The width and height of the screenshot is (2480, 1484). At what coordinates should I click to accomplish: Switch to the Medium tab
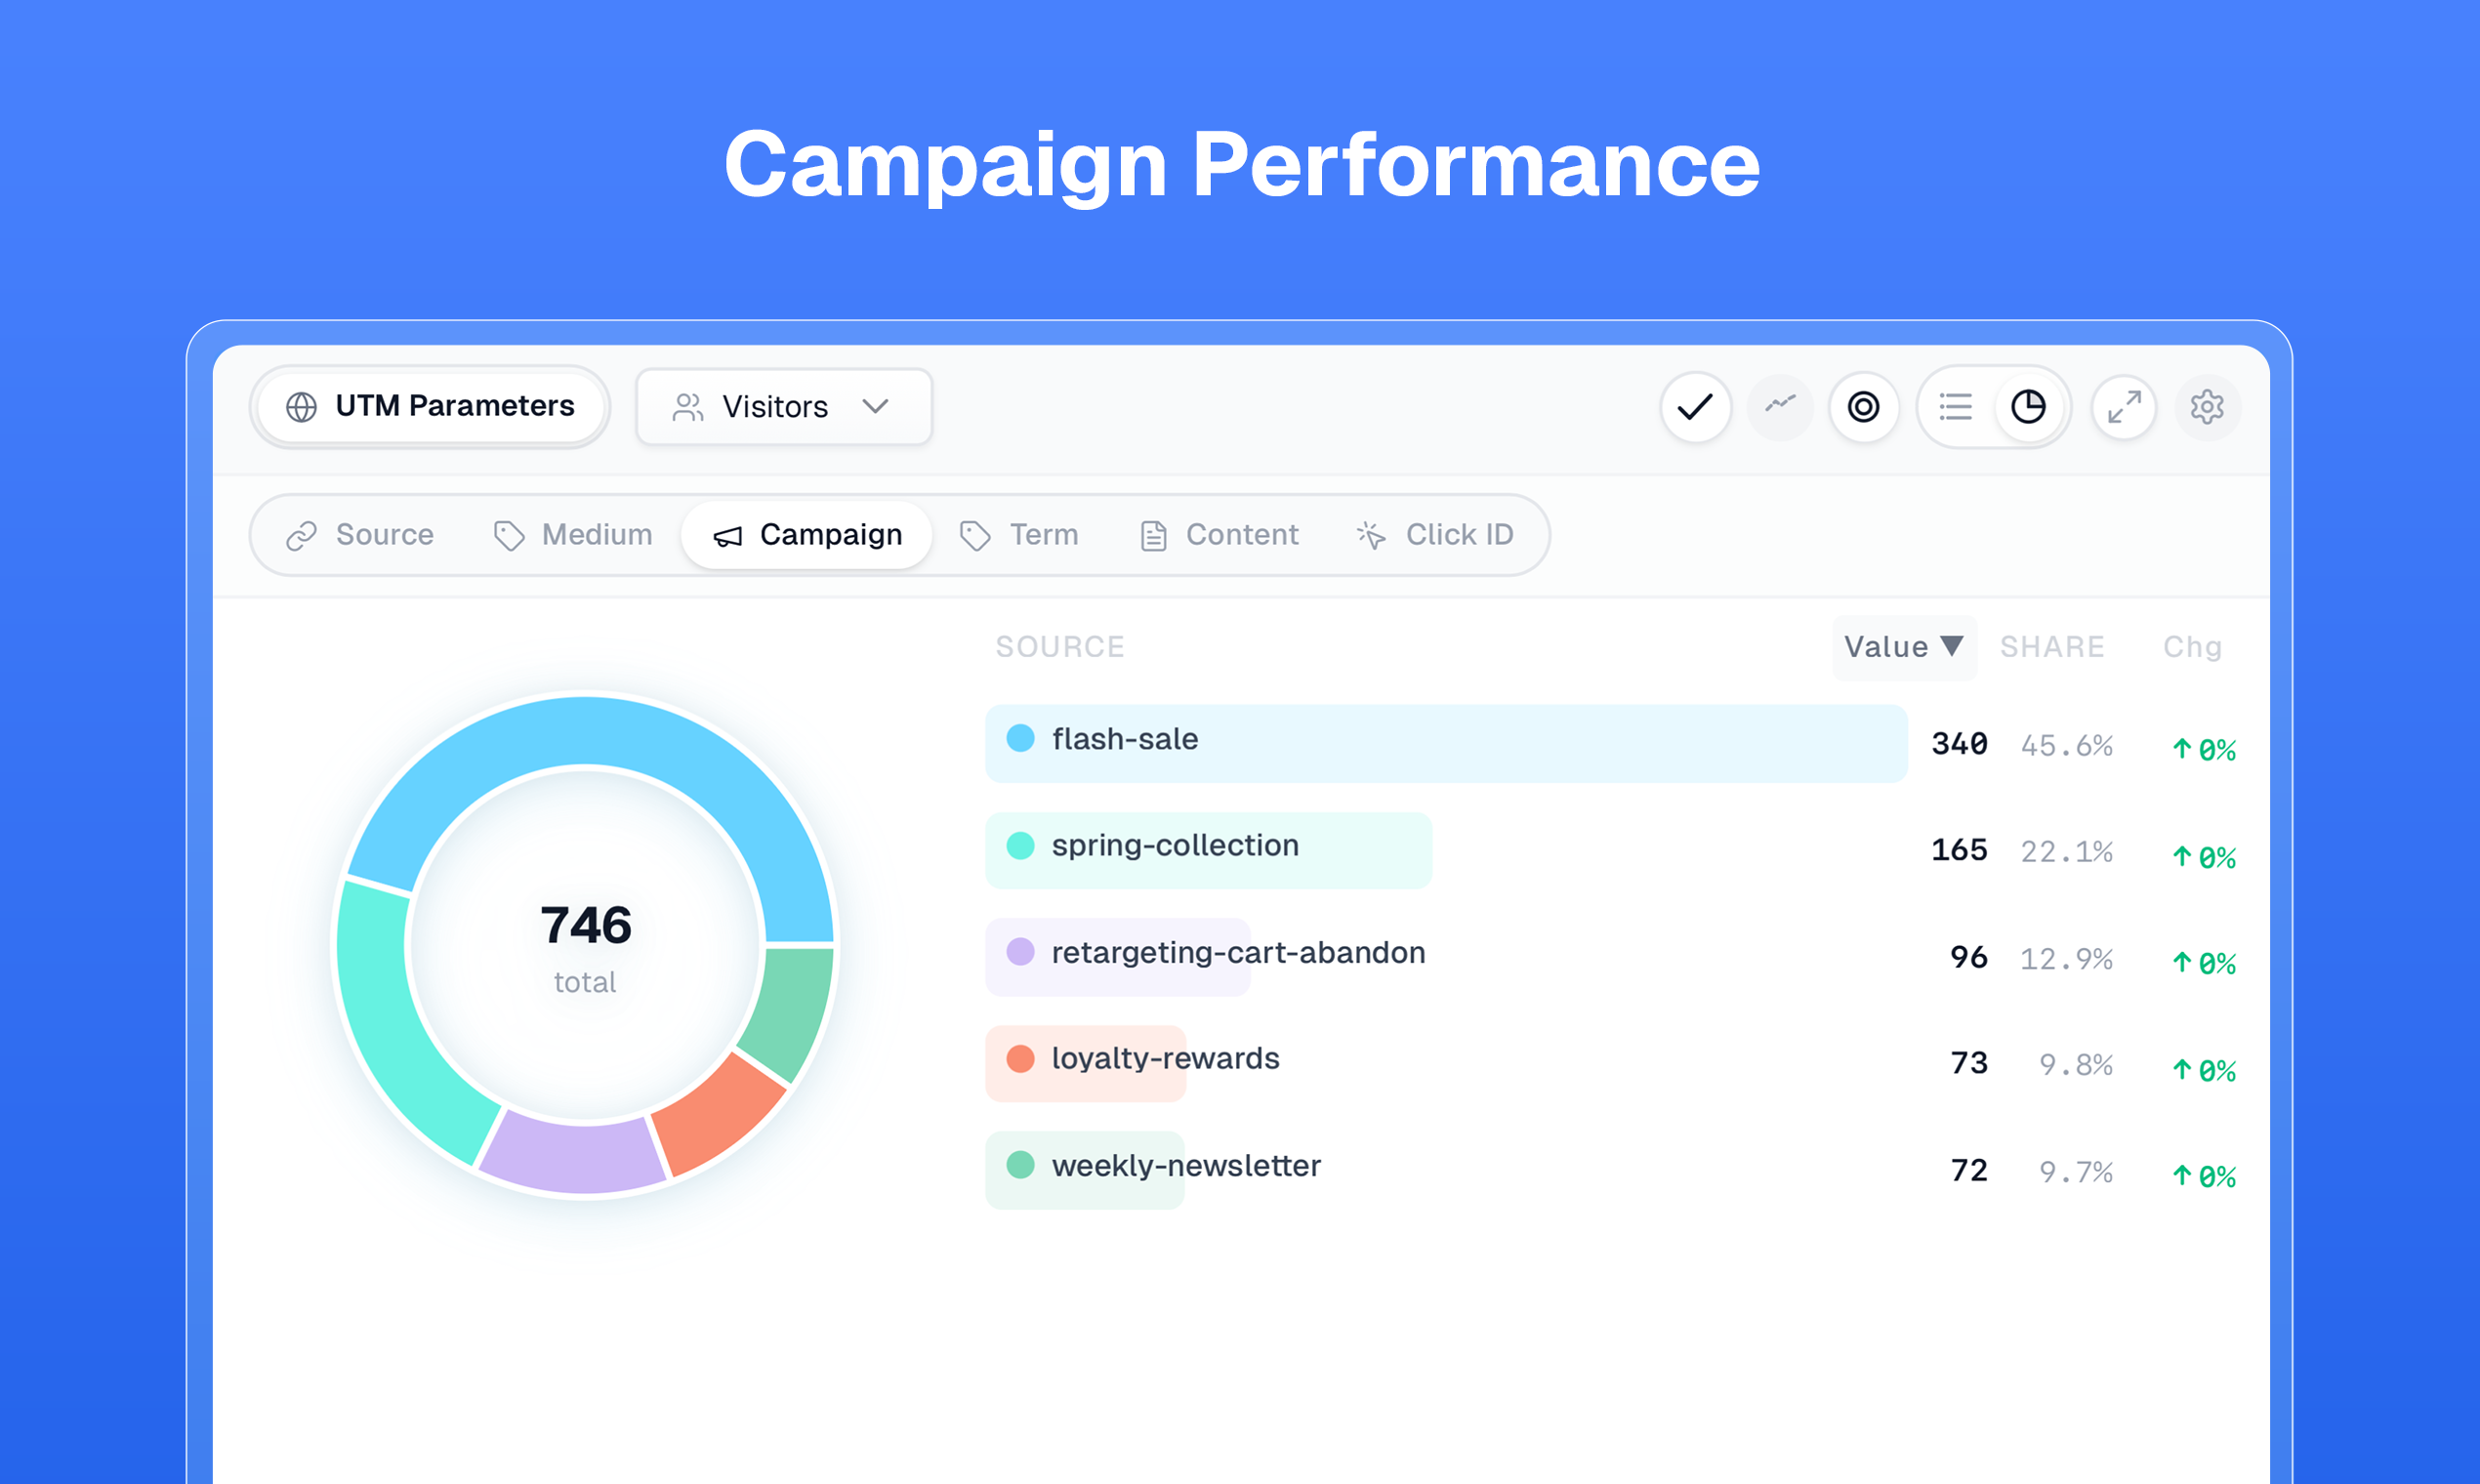[573, 535]
